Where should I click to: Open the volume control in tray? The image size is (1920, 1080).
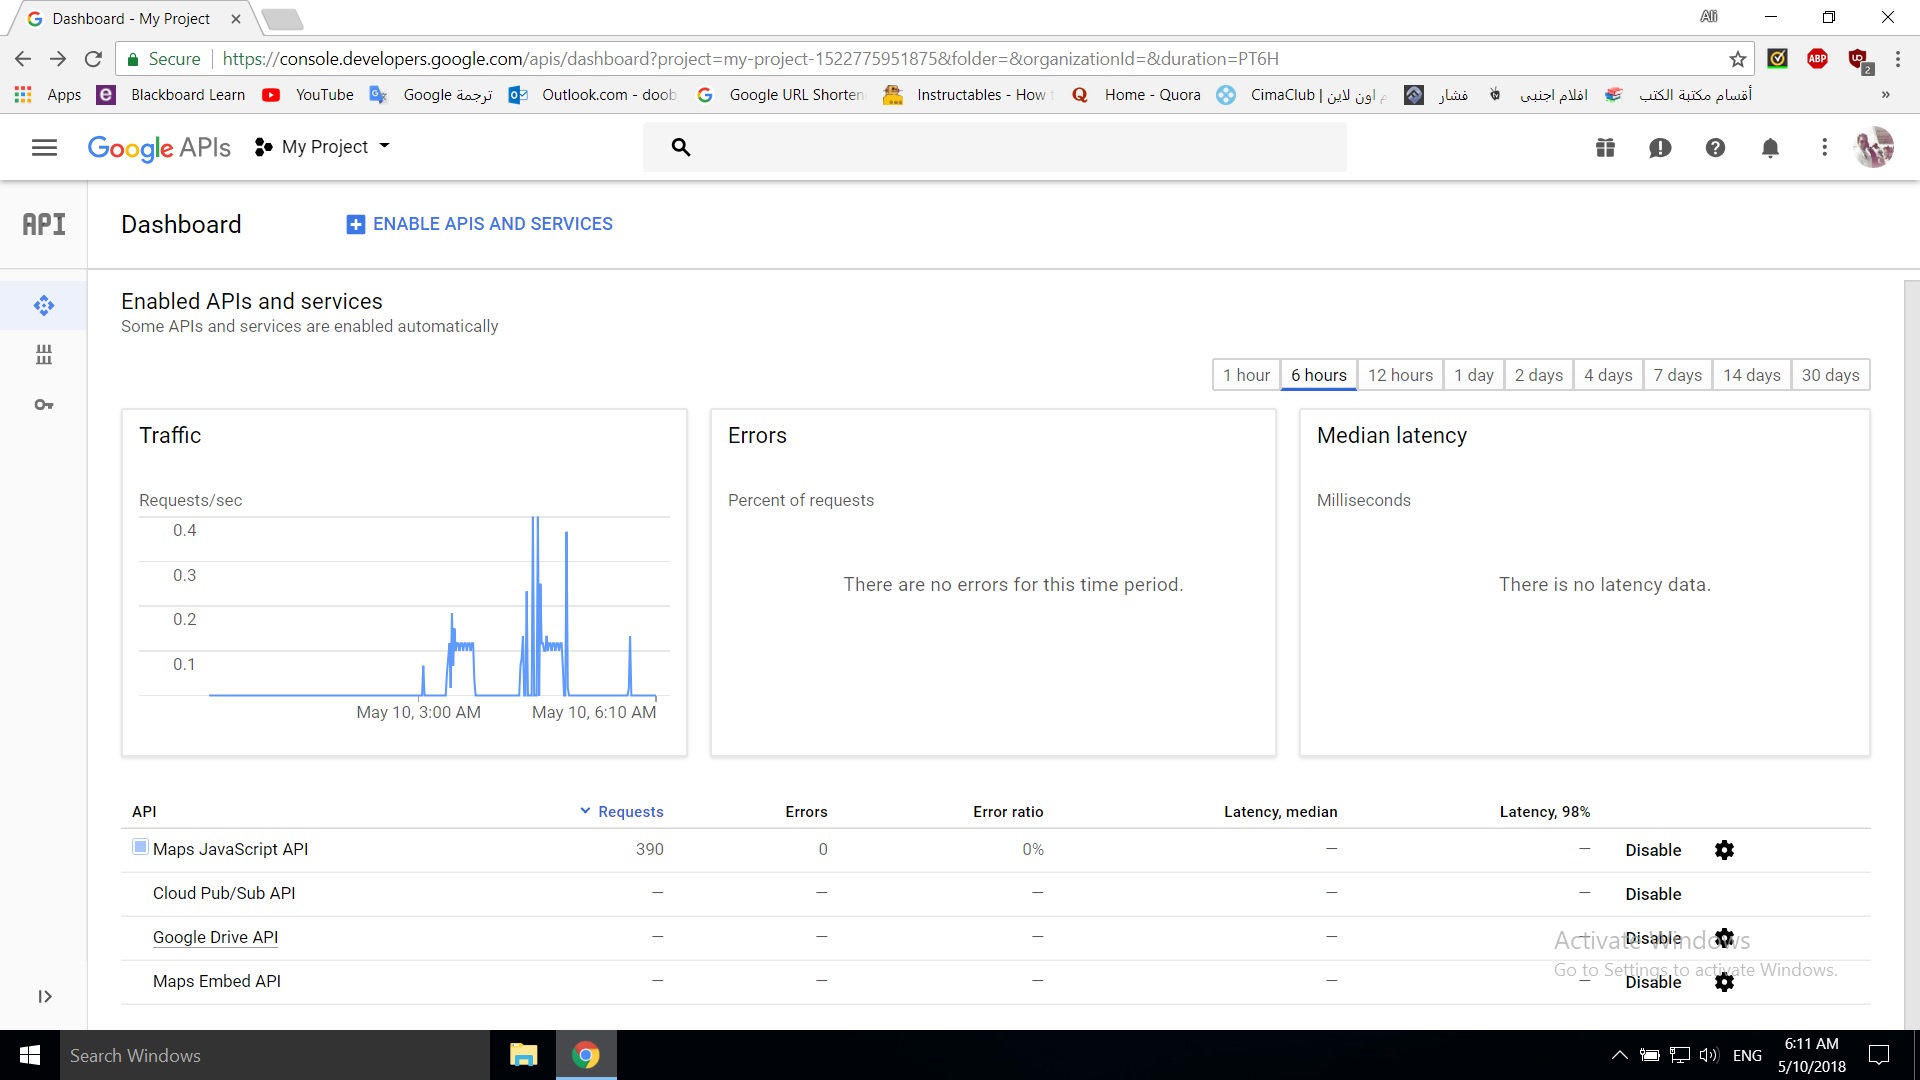(1709, 1055)
